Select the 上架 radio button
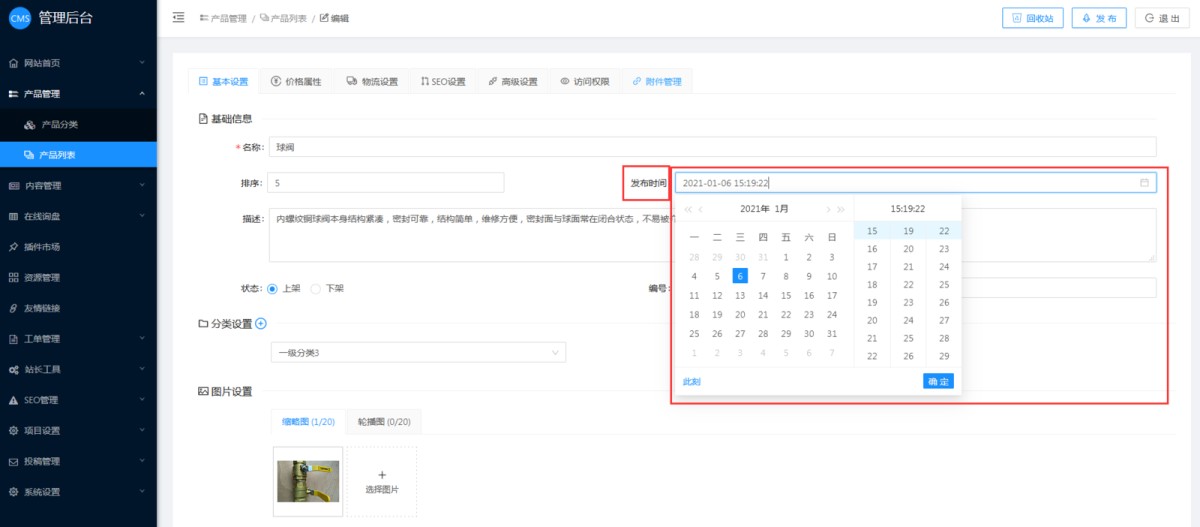This screenshot has width=1200, height=527. click(273, 288)
